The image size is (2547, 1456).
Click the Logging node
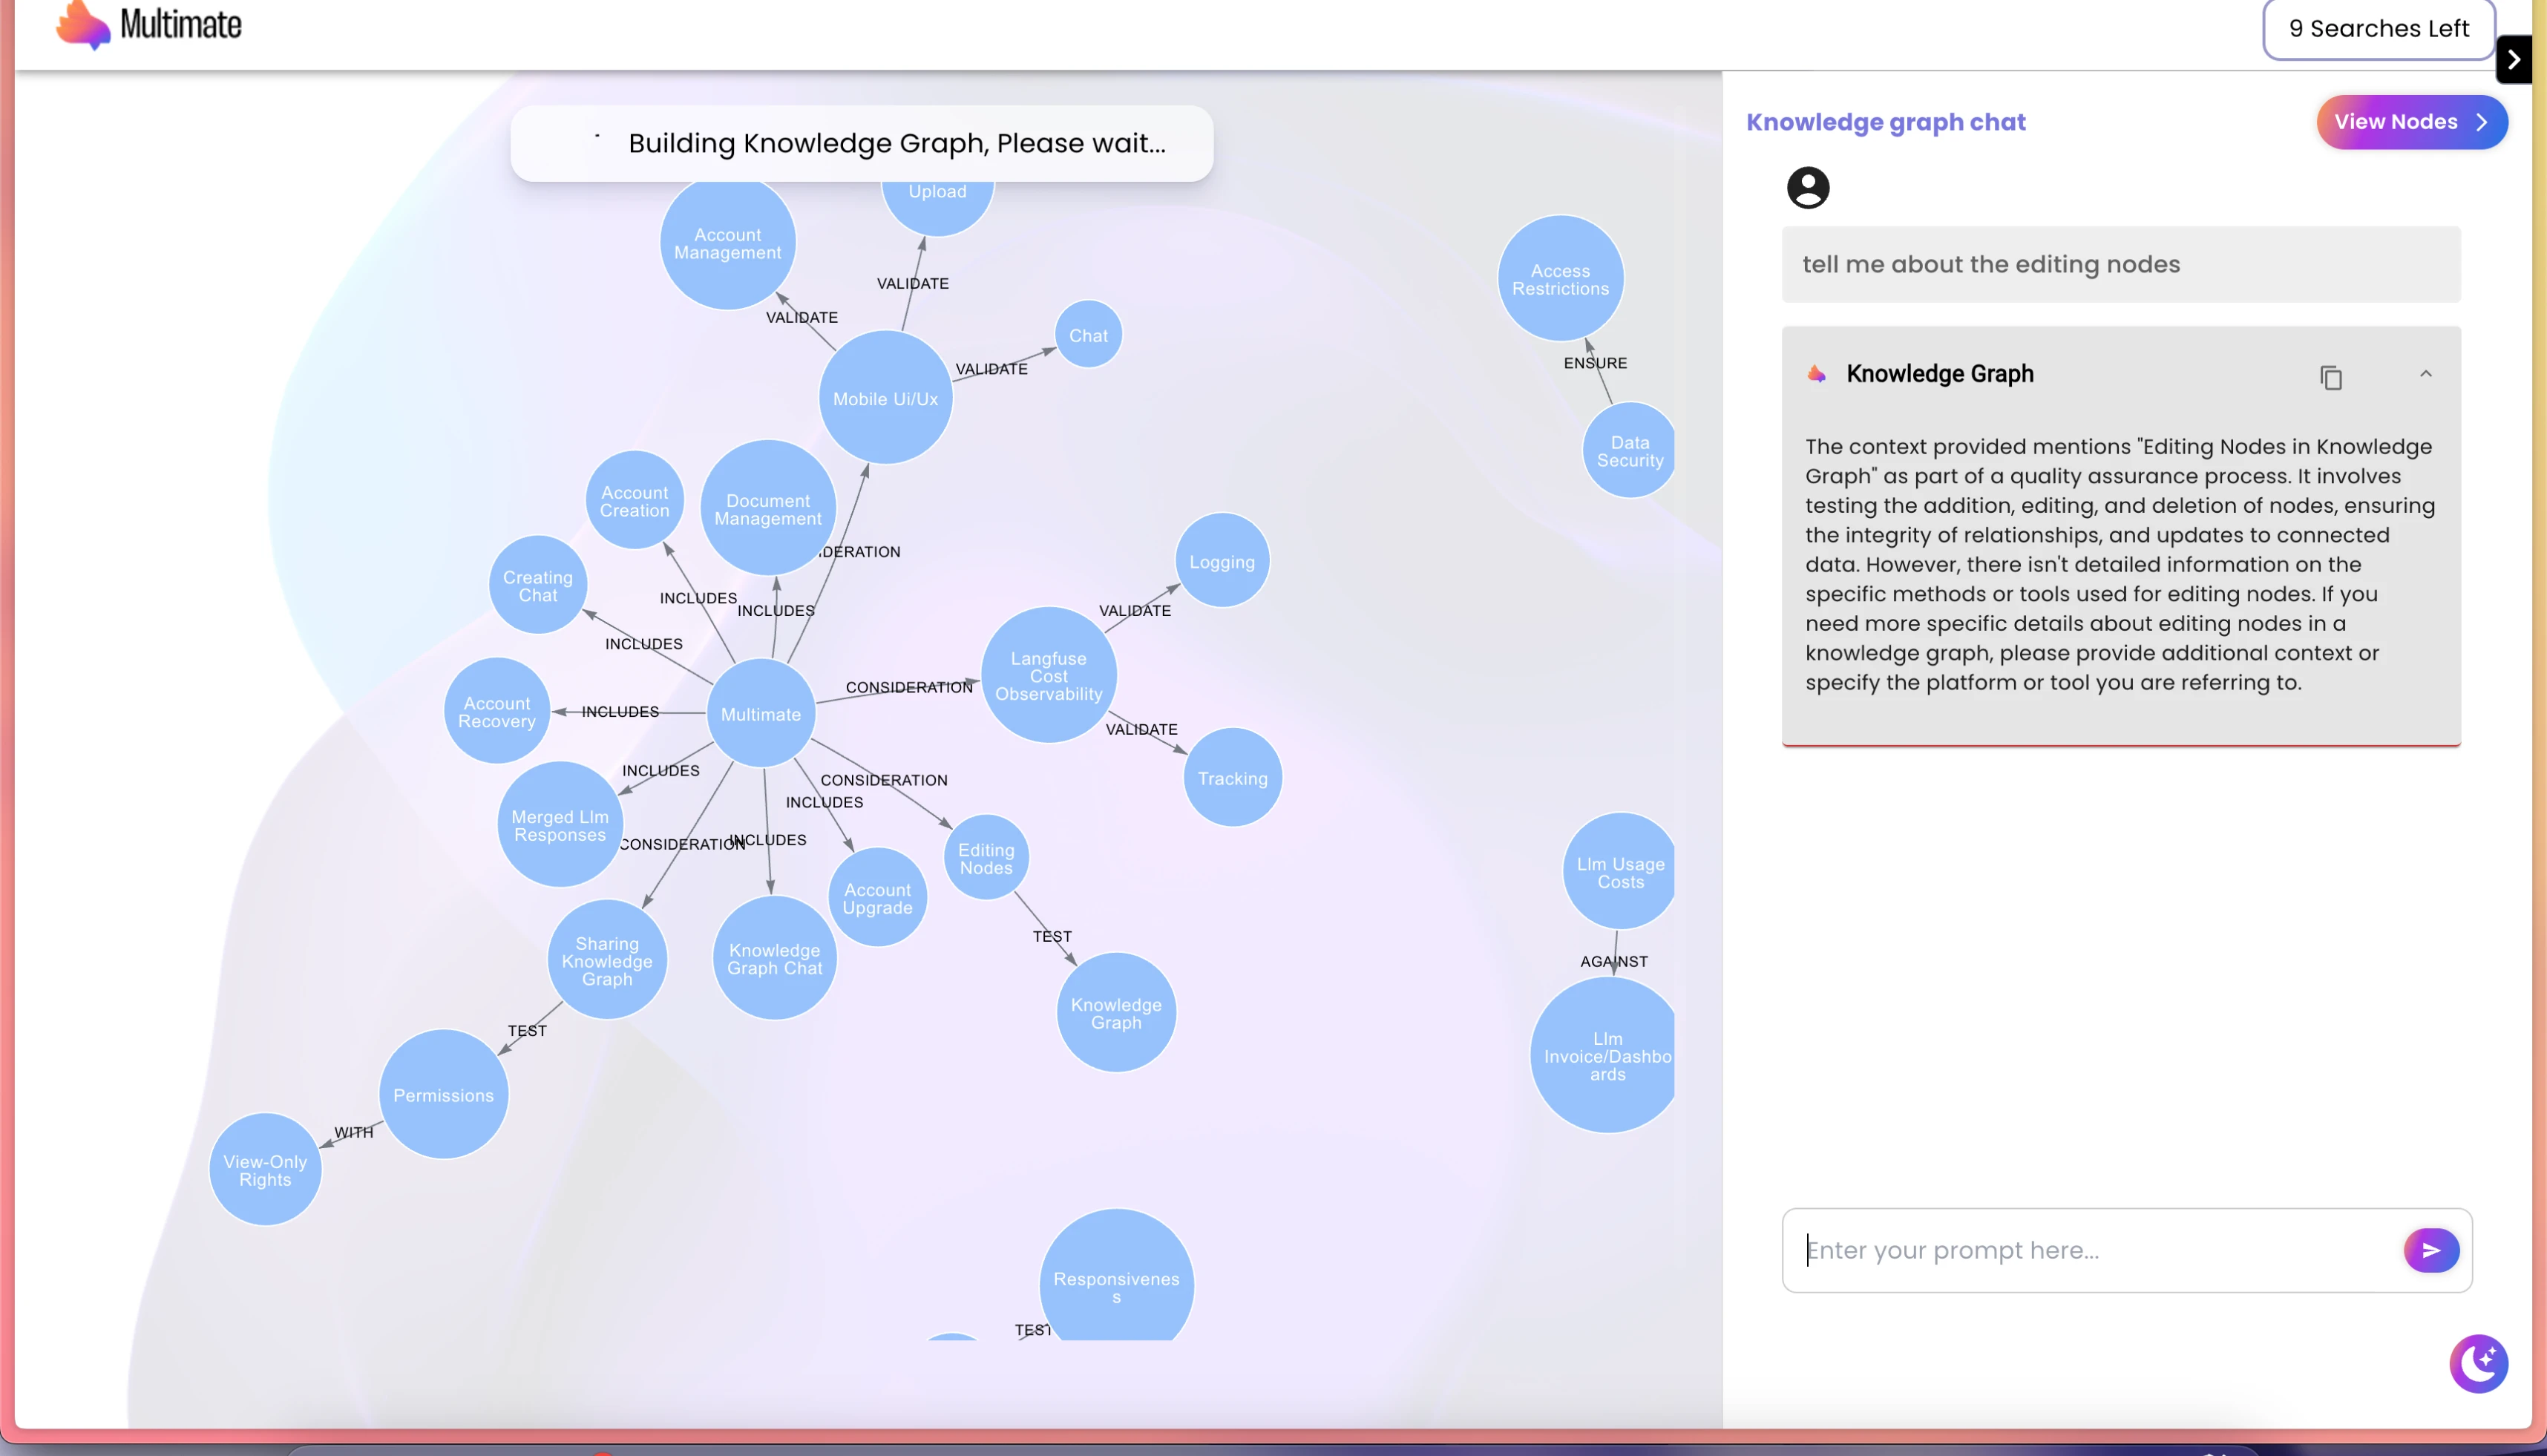click(x=1222, y=561)
